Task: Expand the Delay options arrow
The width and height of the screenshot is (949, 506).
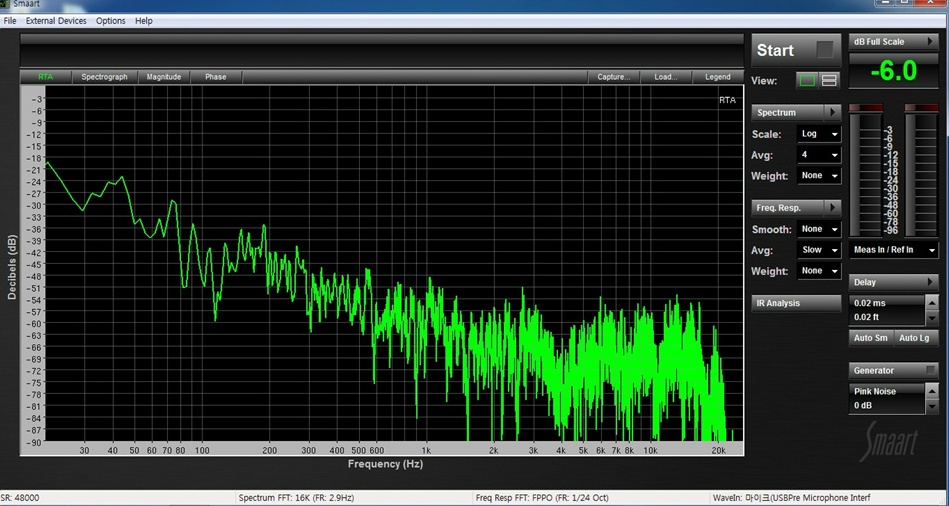Action: (x=930, y=282)
